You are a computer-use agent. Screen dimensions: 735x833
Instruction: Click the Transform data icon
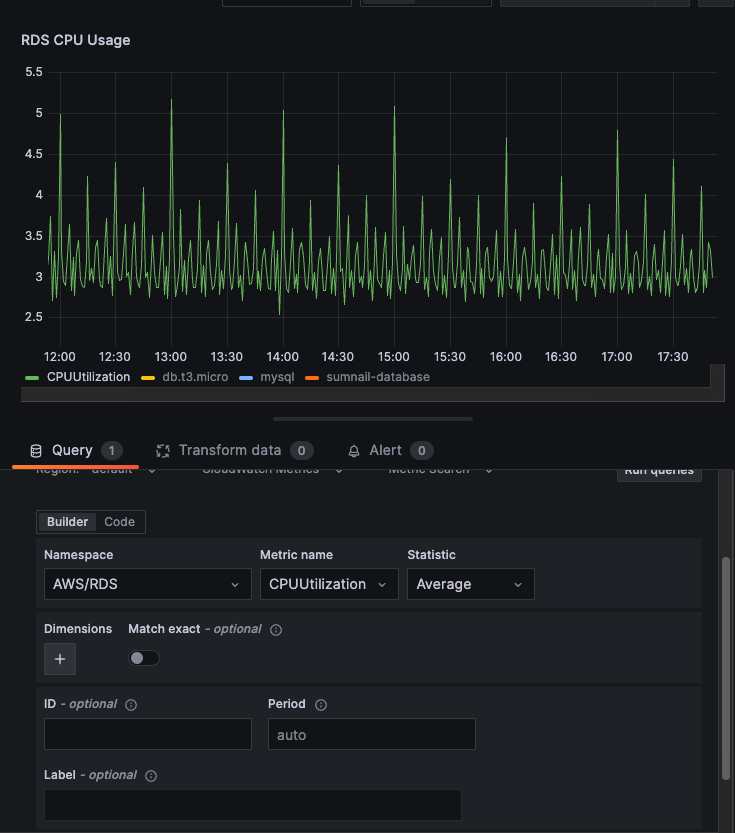(x=163, y=451)
